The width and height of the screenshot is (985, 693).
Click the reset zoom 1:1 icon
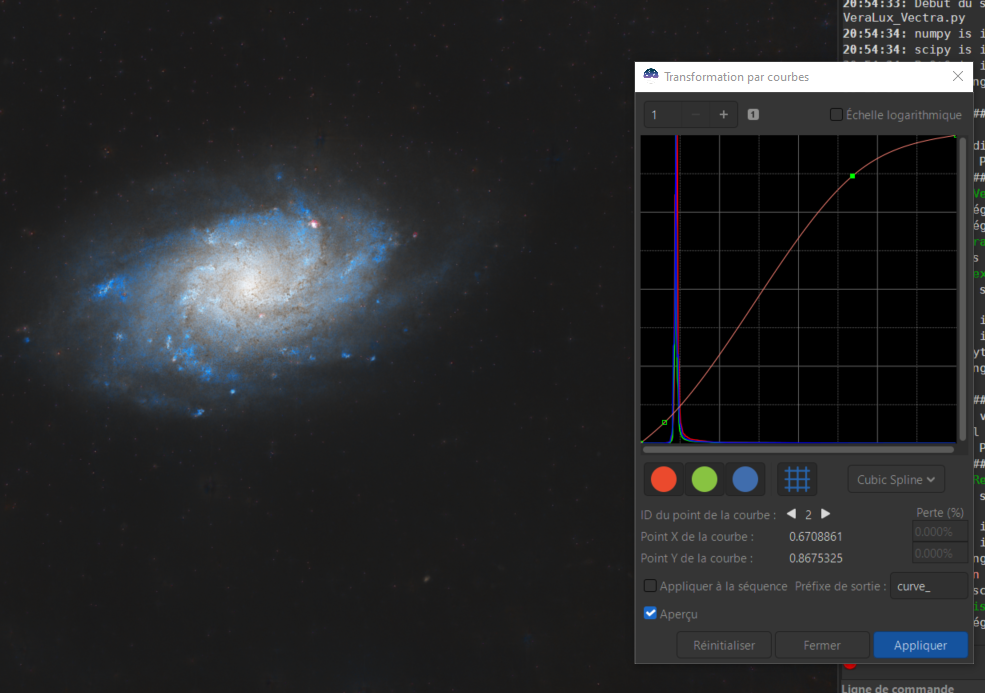(753, 114)
